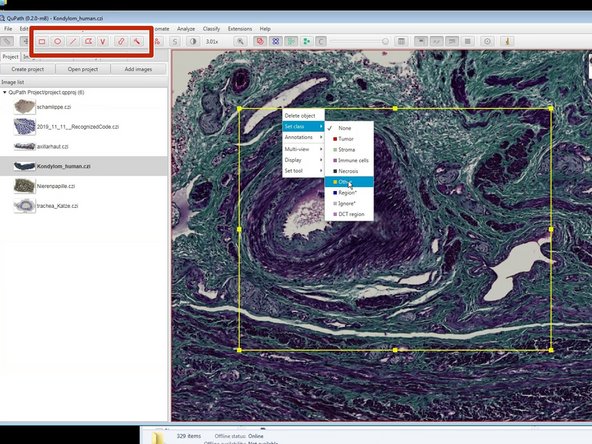The height and width of the screenshot is (444, 592).
Task: Open the measurement table icon
Action: 401,42
